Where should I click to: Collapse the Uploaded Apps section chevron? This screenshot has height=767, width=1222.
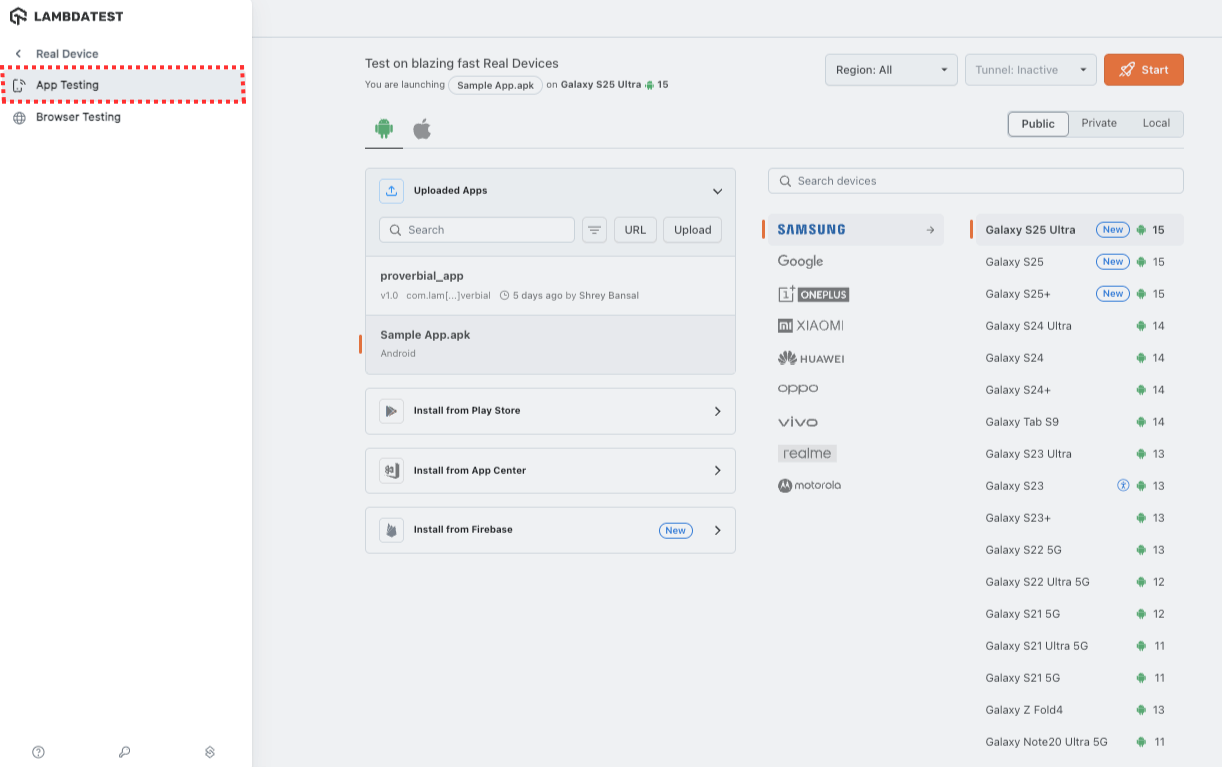(717, 190)
